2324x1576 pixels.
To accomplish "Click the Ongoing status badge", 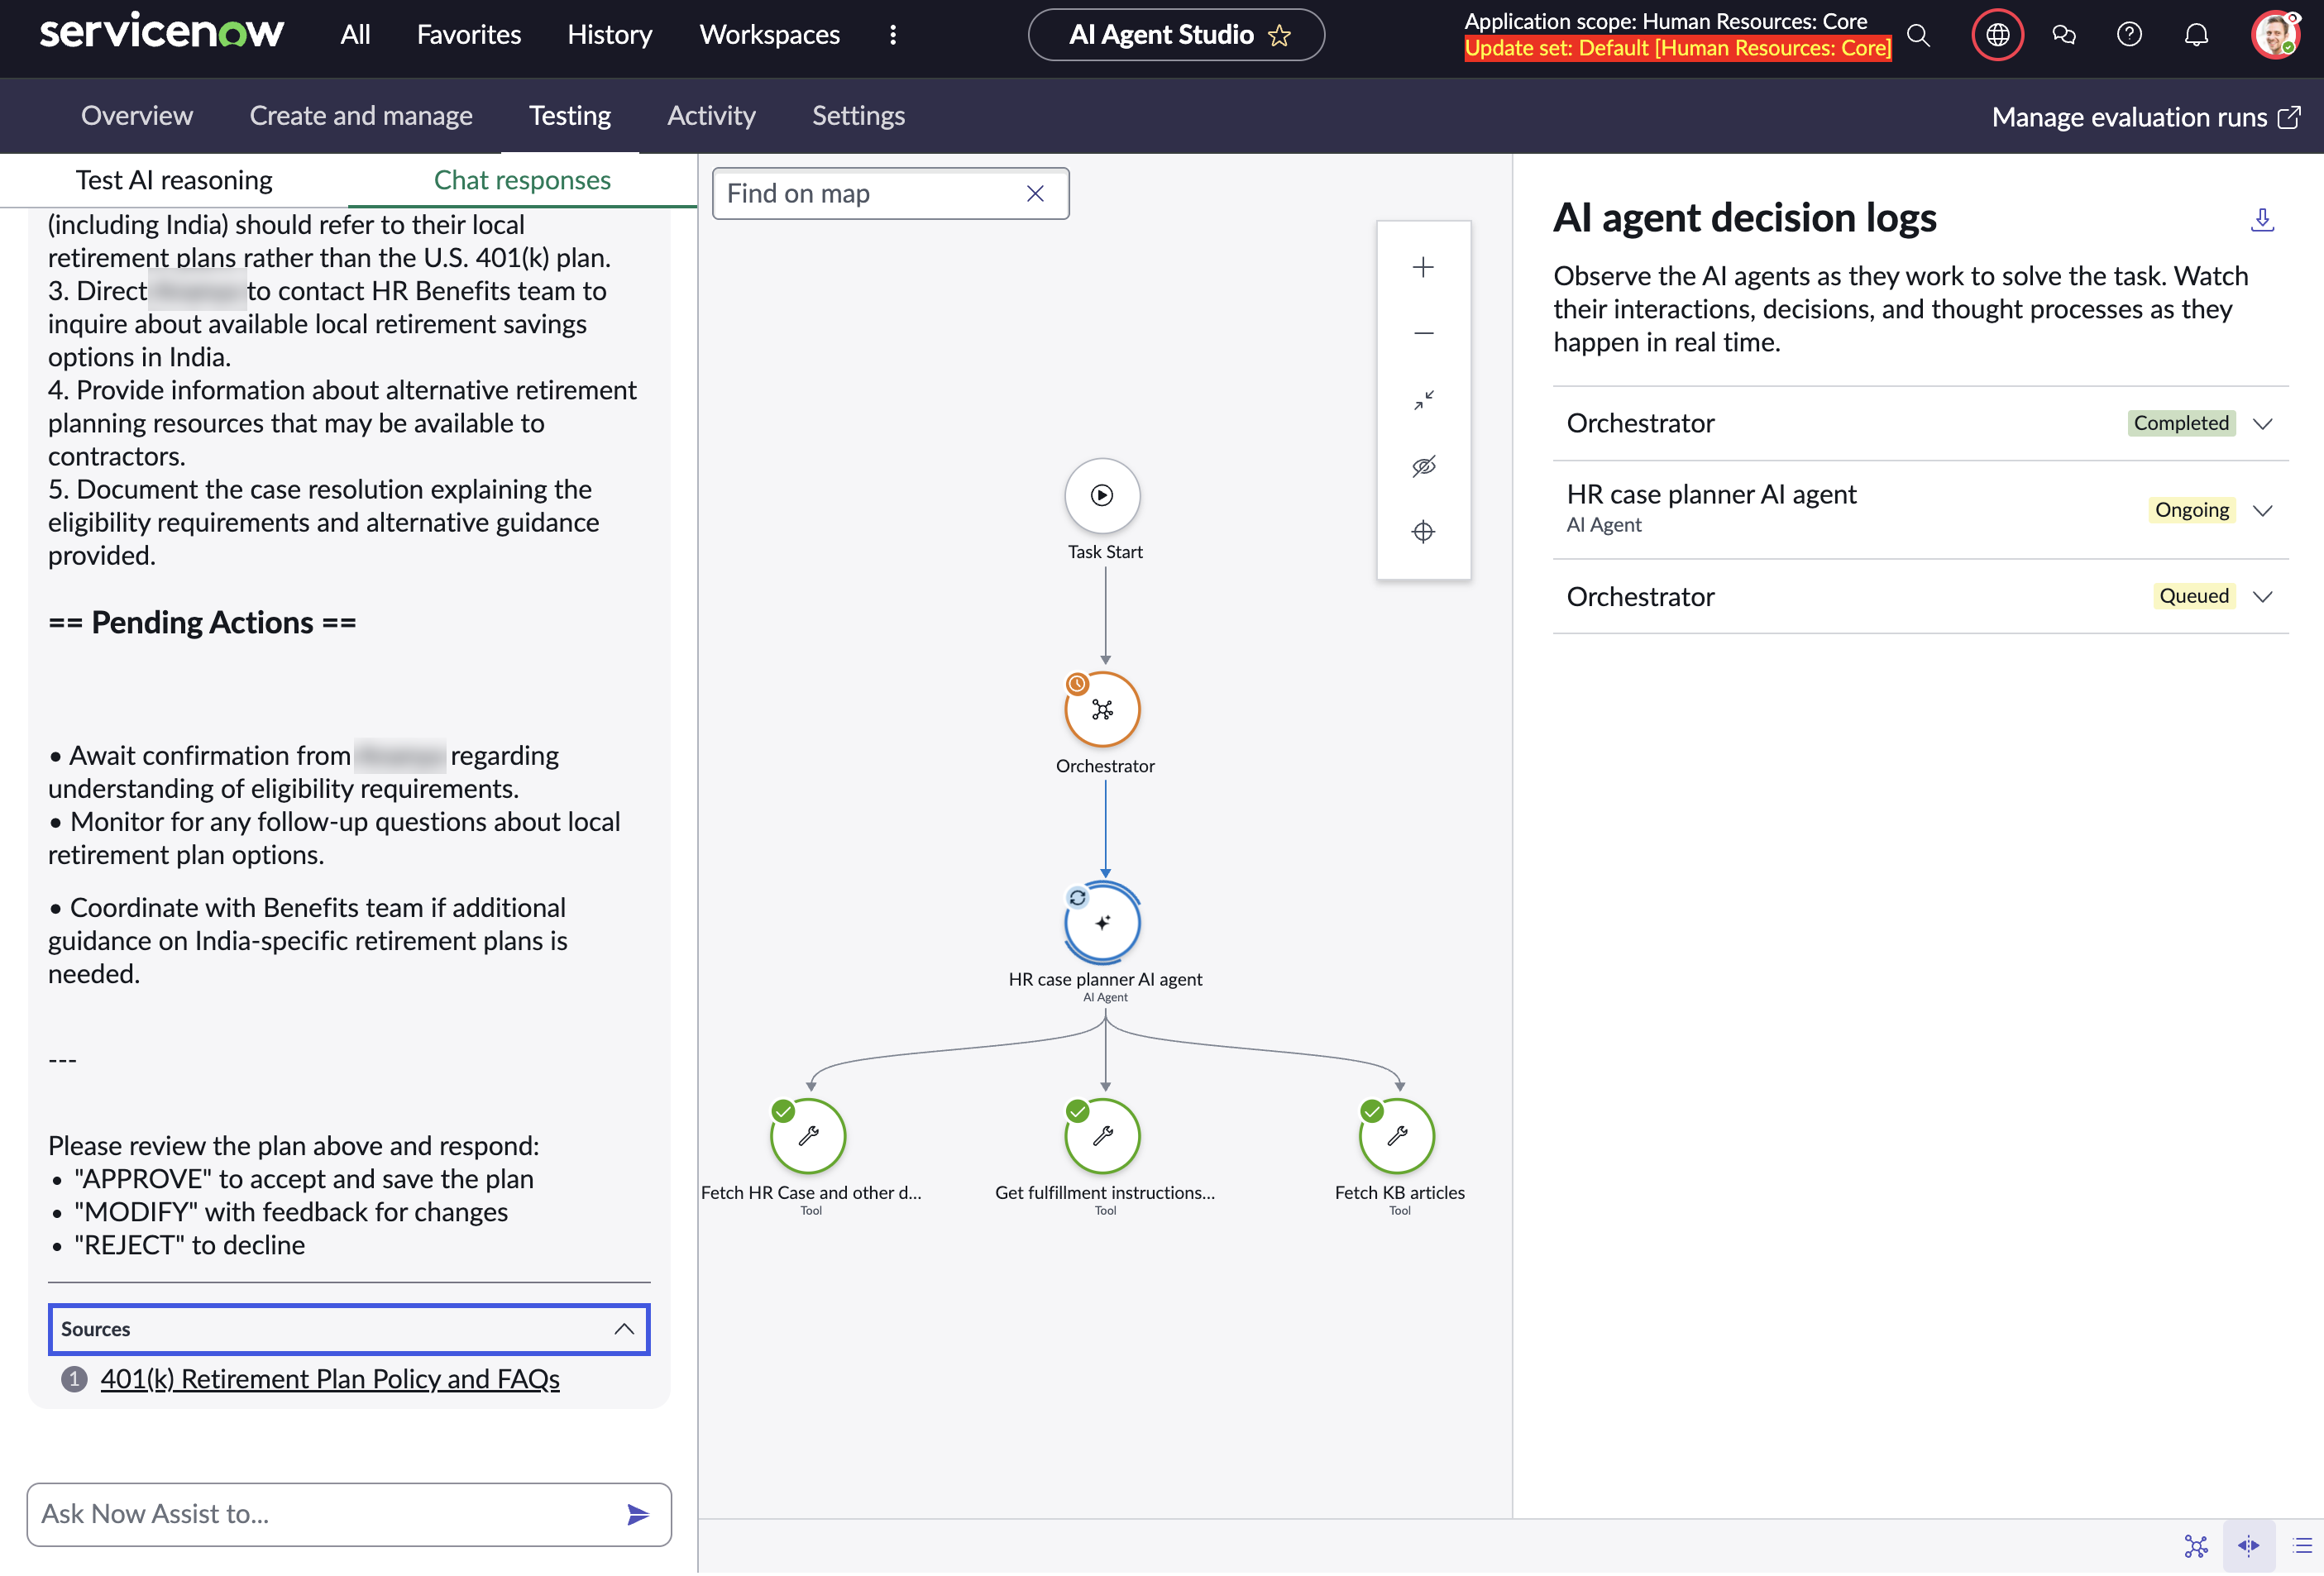I will tap(2191, 510).
